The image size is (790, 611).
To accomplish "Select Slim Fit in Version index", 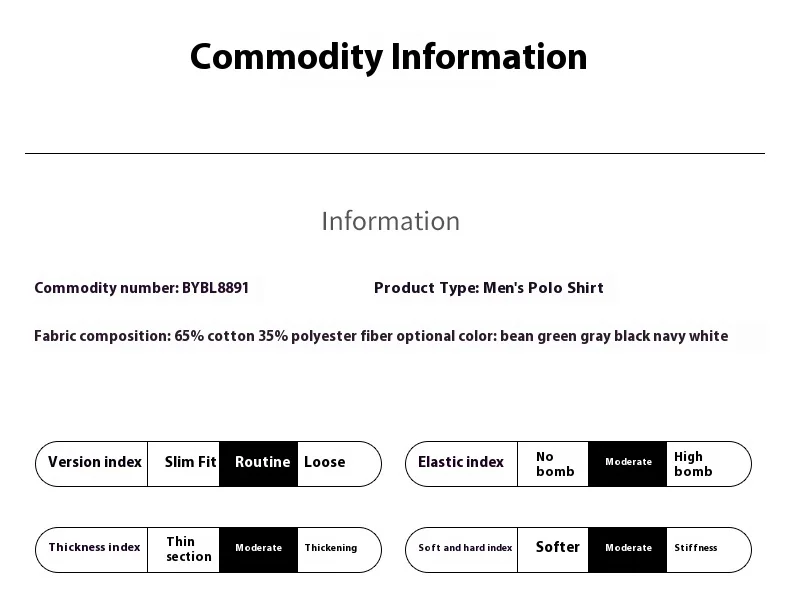I will coord(190,463).
